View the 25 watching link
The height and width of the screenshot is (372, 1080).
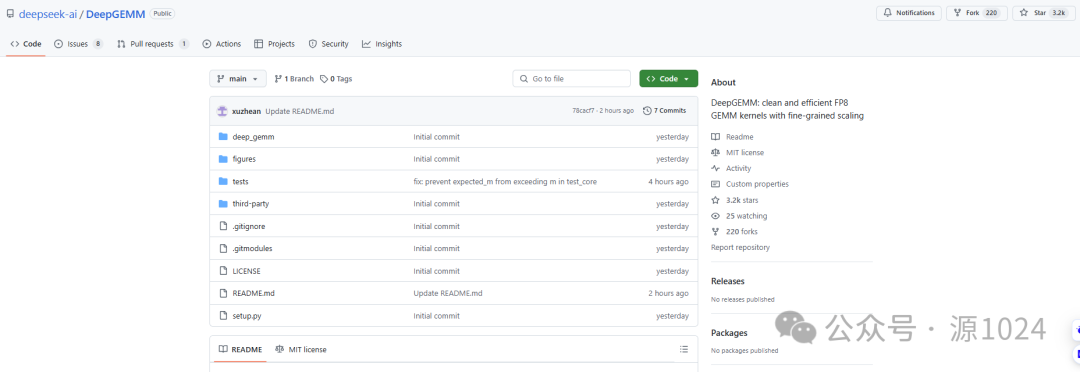click(740, 216)
